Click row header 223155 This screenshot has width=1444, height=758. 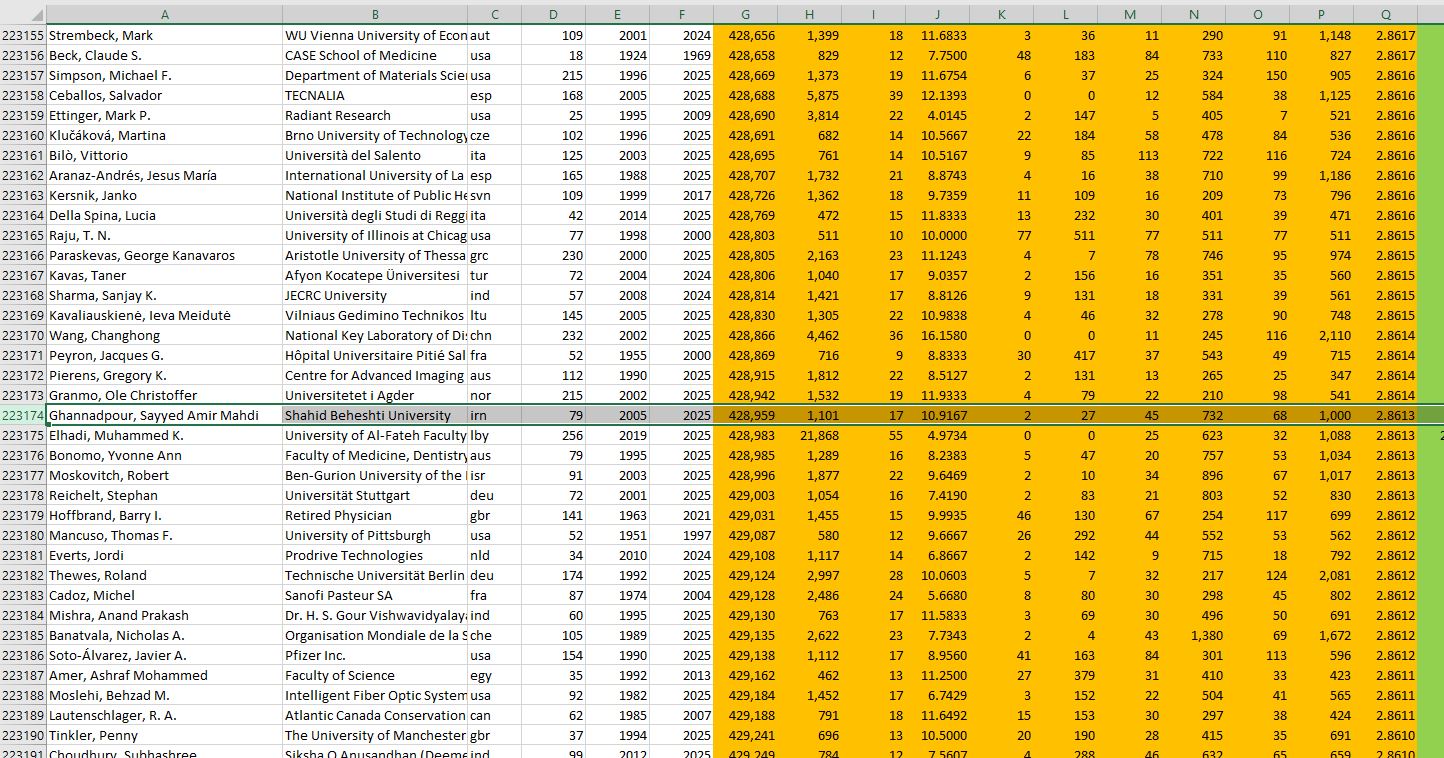[x=23, y=35]
